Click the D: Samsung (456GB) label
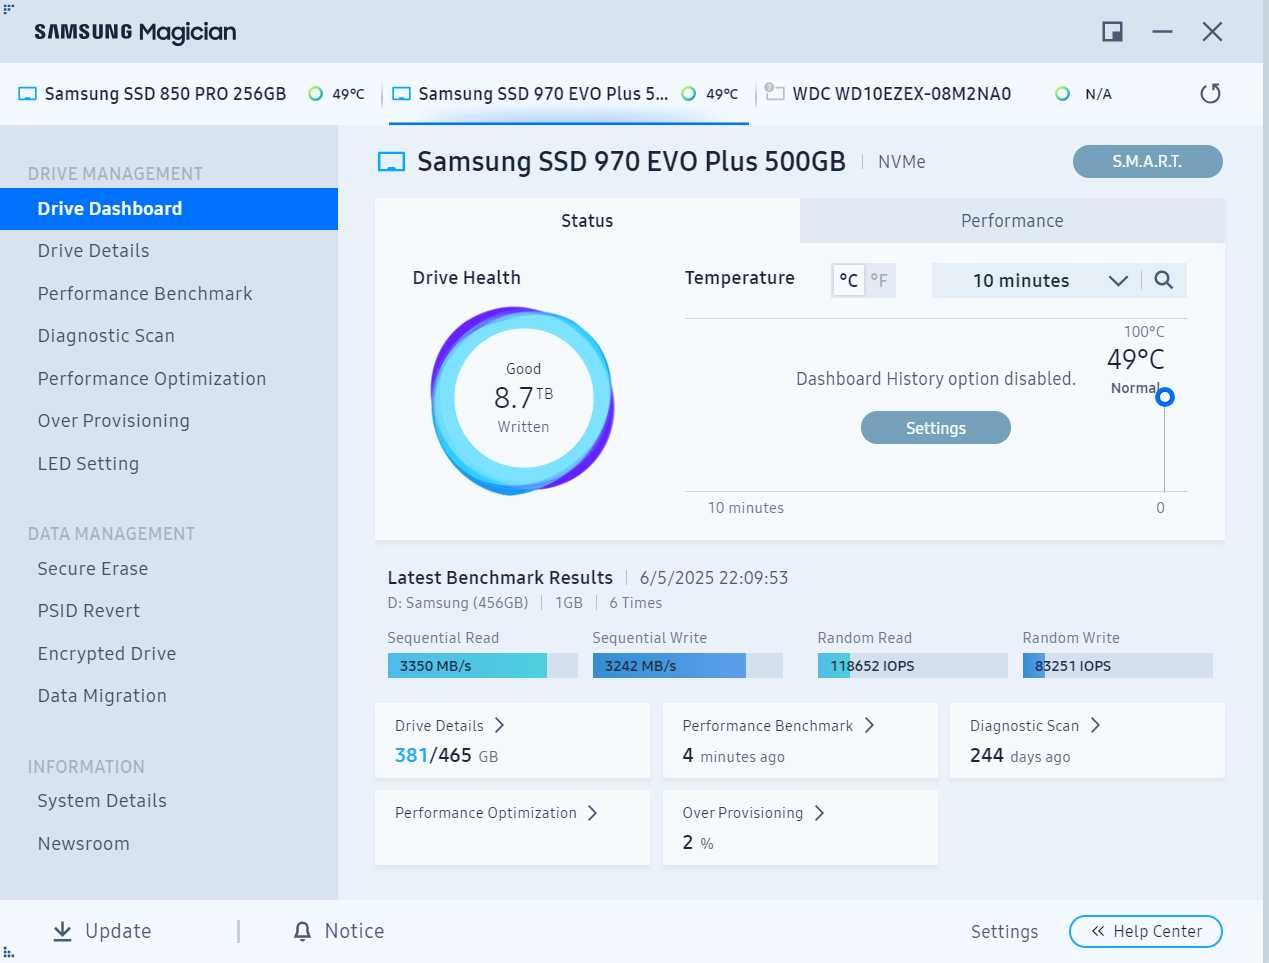 (458, 603)
